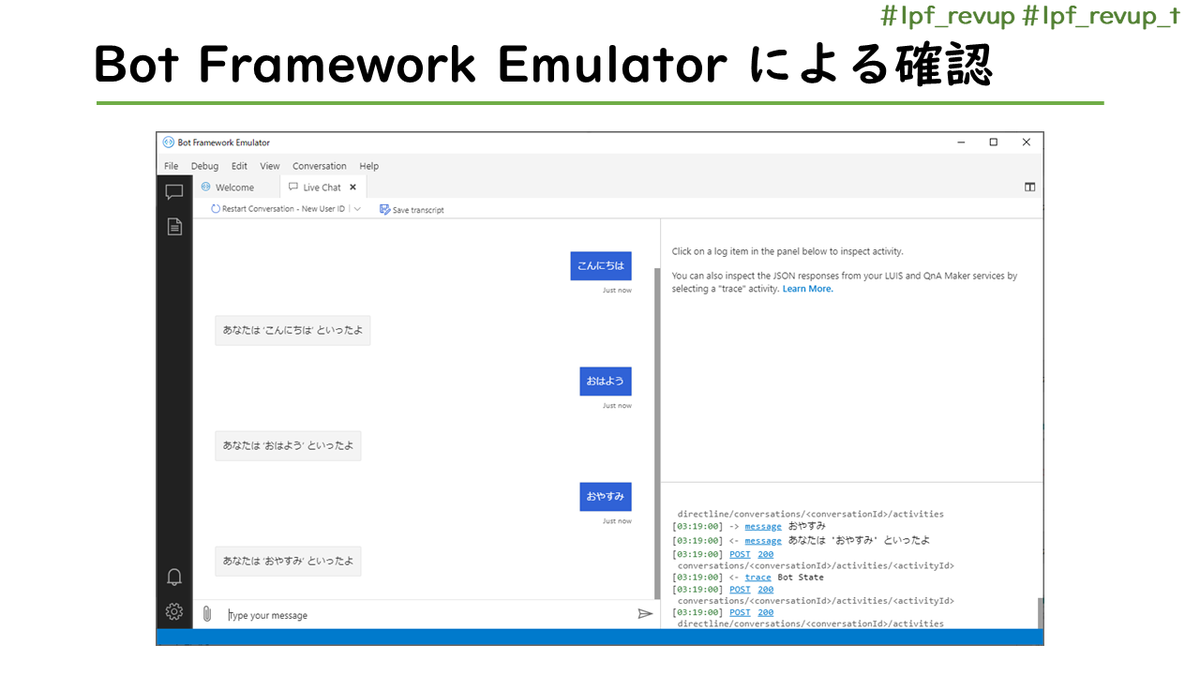Open the trace link for Bot State
Screen dimensions: 1200x675
(758, 577)
